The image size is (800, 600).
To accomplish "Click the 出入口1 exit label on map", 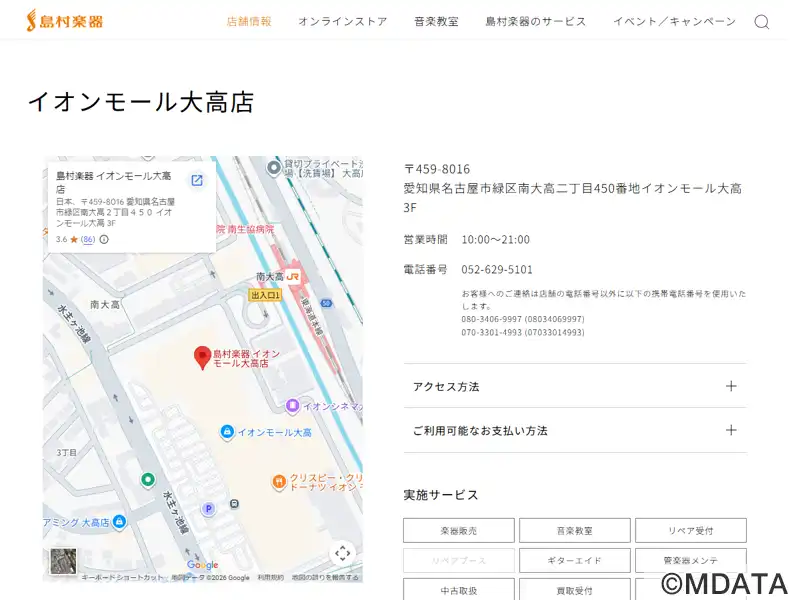I will [x=265, y=295].
